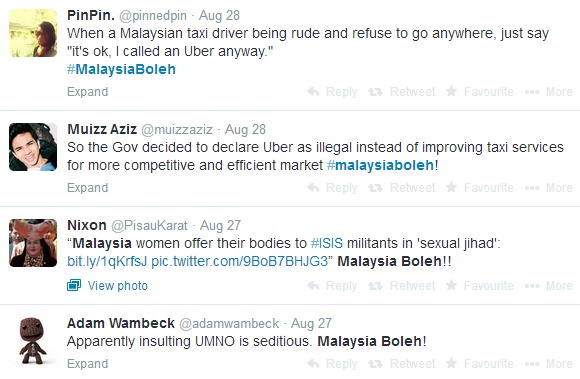Open the #MalaysiaBoleh hashtag in PinPin's tweet
Image resolution: width=580 pixels, height=379 pixels.
click(121, 70)
